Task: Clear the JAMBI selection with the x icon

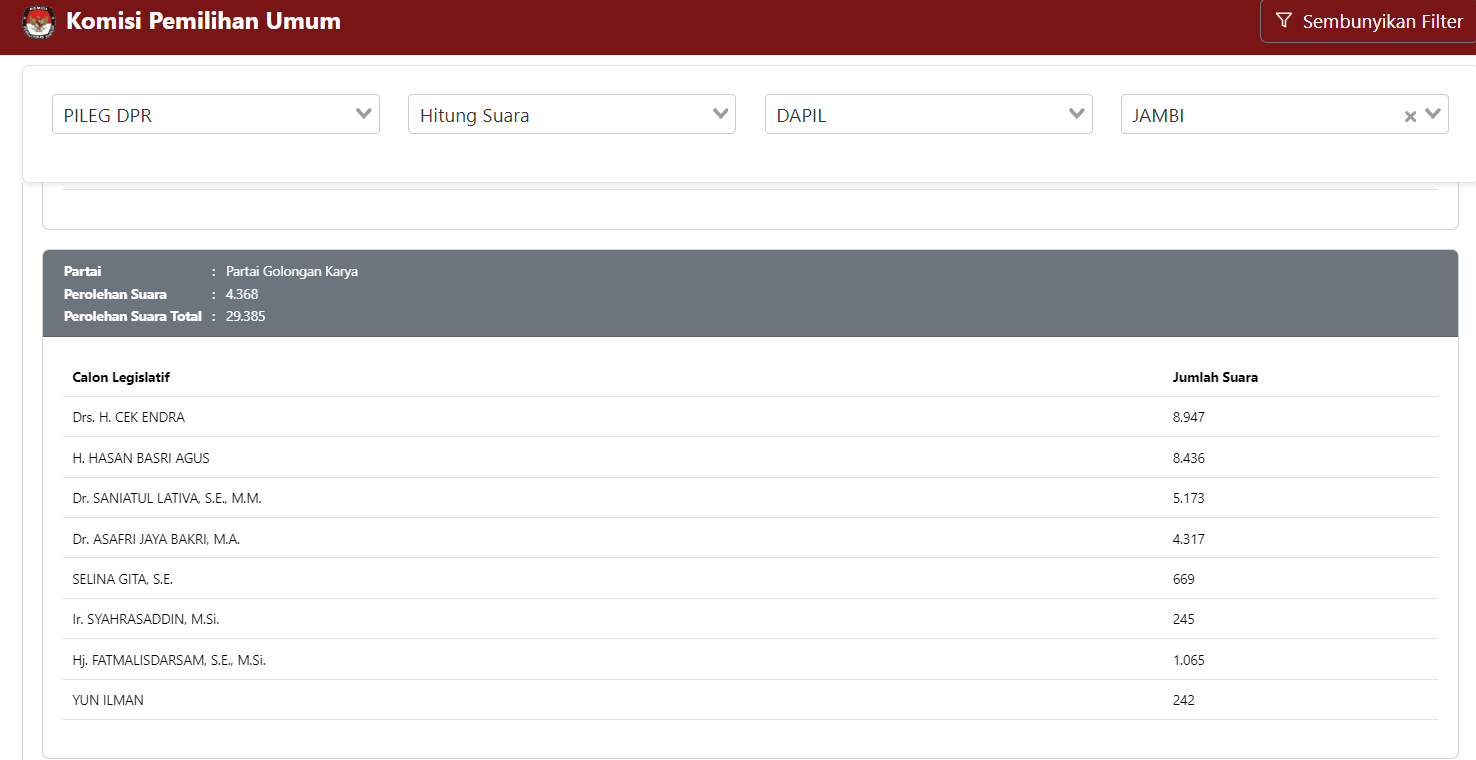Action: point(1410,116)
